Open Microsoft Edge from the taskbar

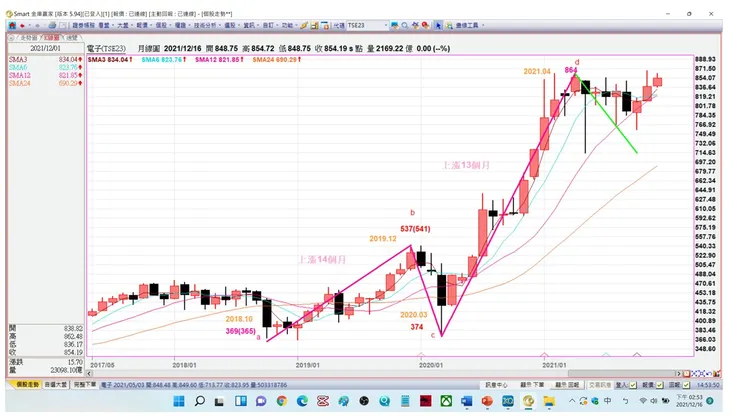pyautogui.click(x=303, y=401)
